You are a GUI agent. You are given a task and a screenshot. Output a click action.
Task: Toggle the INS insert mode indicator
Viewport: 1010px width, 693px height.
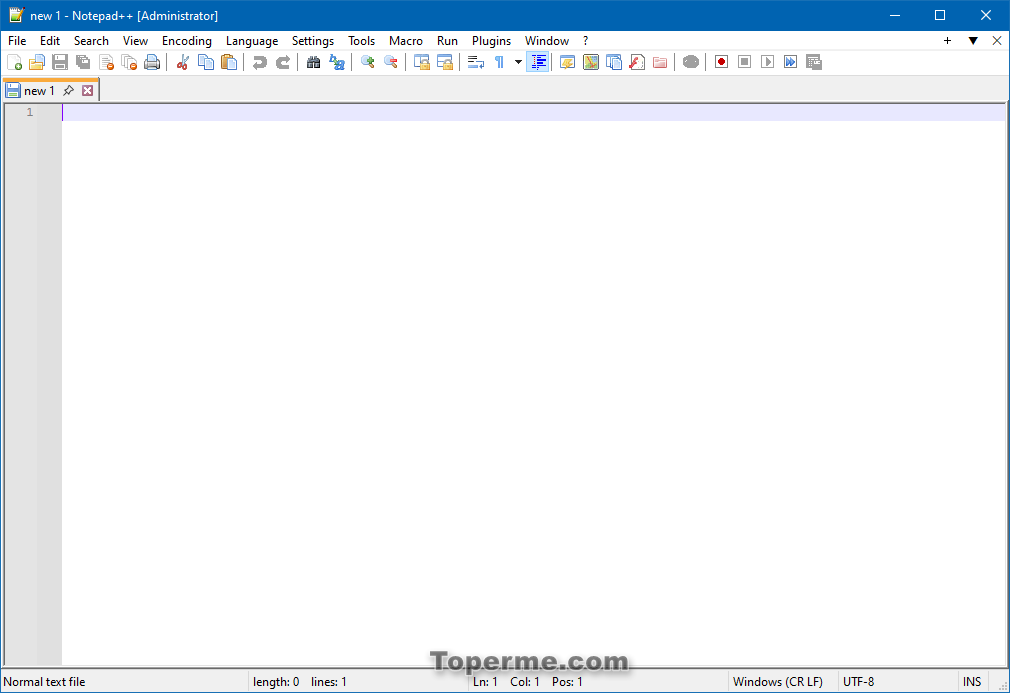(972, 681)
